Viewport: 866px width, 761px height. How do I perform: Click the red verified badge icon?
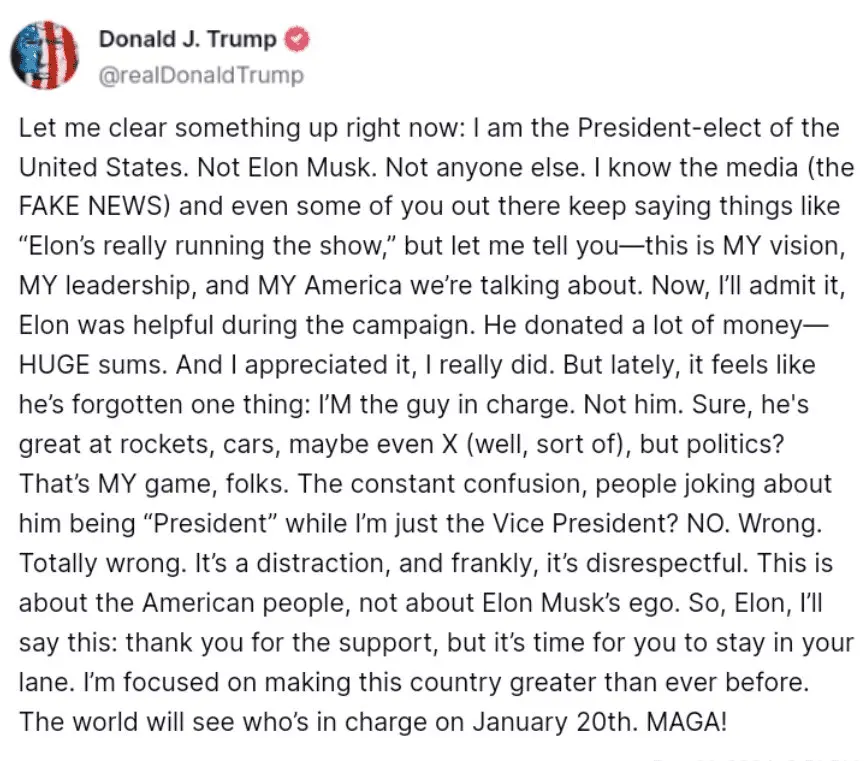pyautogui.click(x=298, y=41)
